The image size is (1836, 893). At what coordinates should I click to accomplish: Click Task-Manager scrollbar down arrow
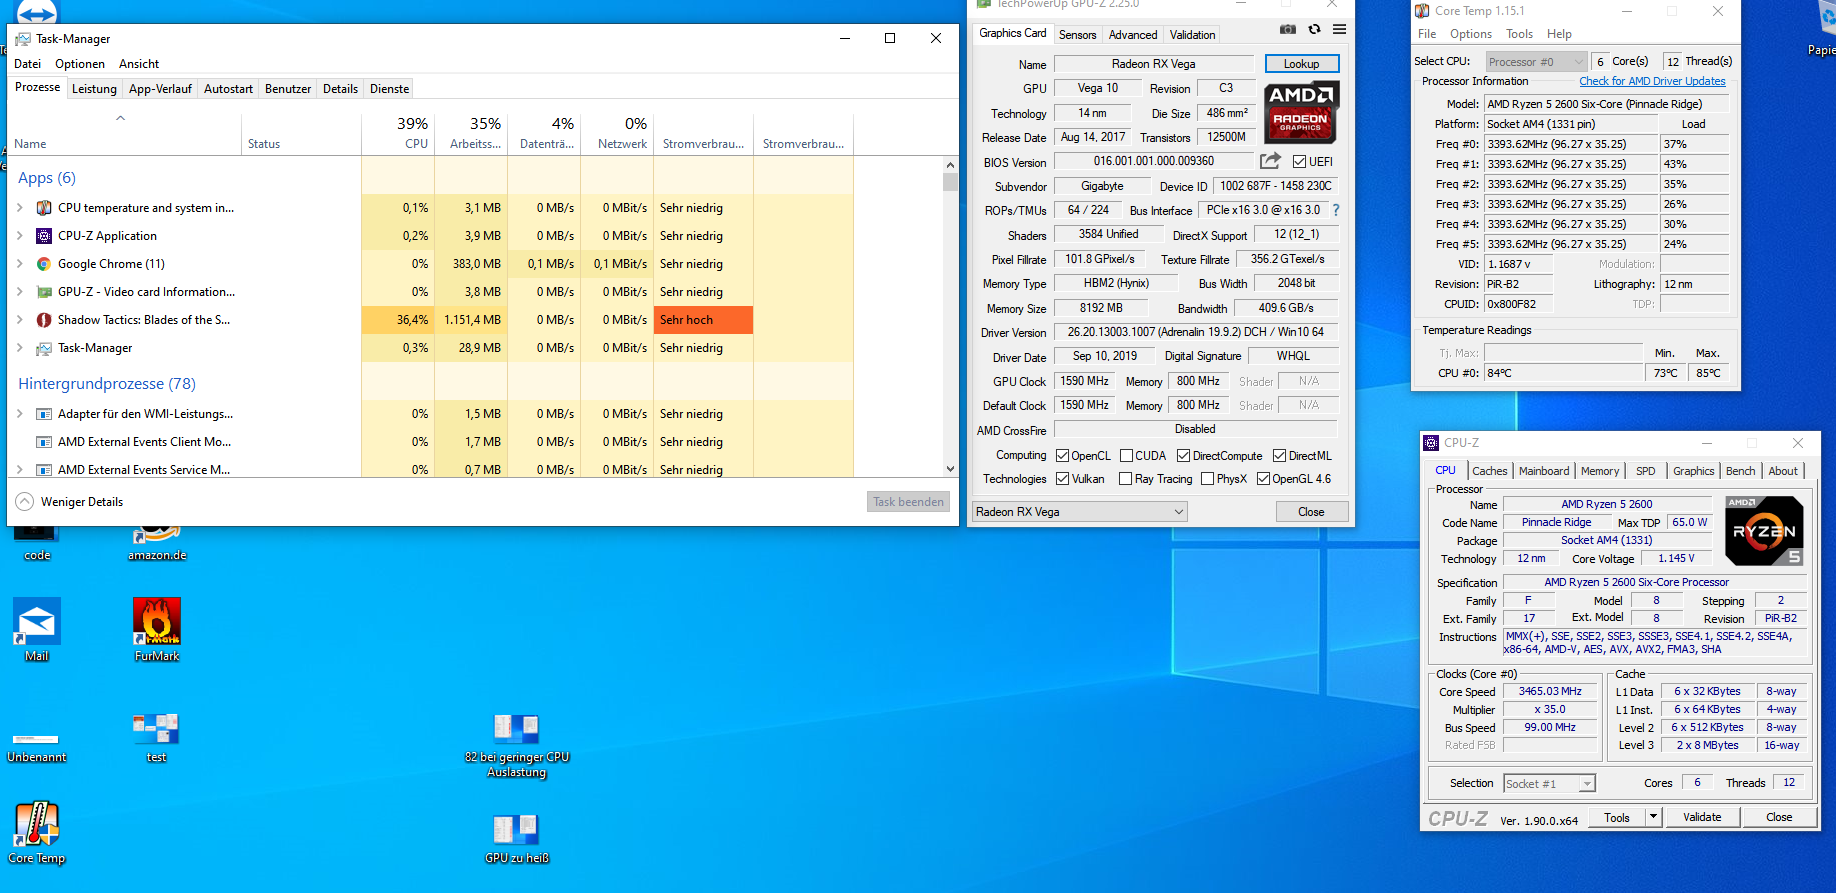pos(951,468)
